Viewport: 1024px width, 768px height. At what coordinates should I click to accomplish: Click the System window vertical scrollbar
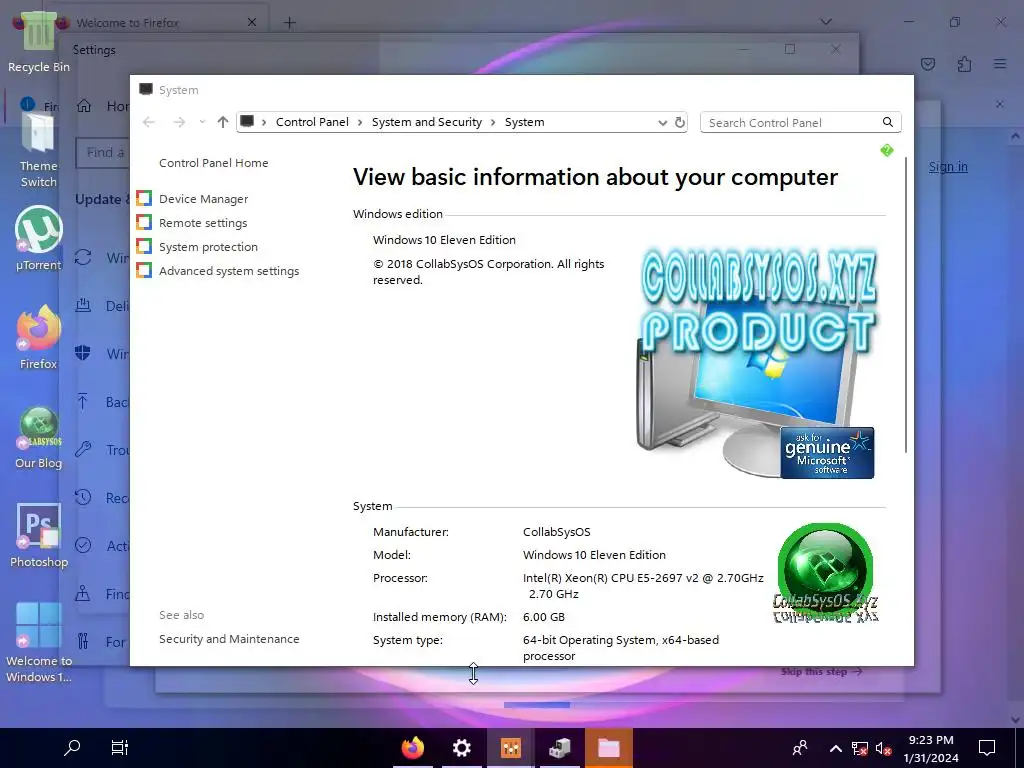(x=906, y=305)
